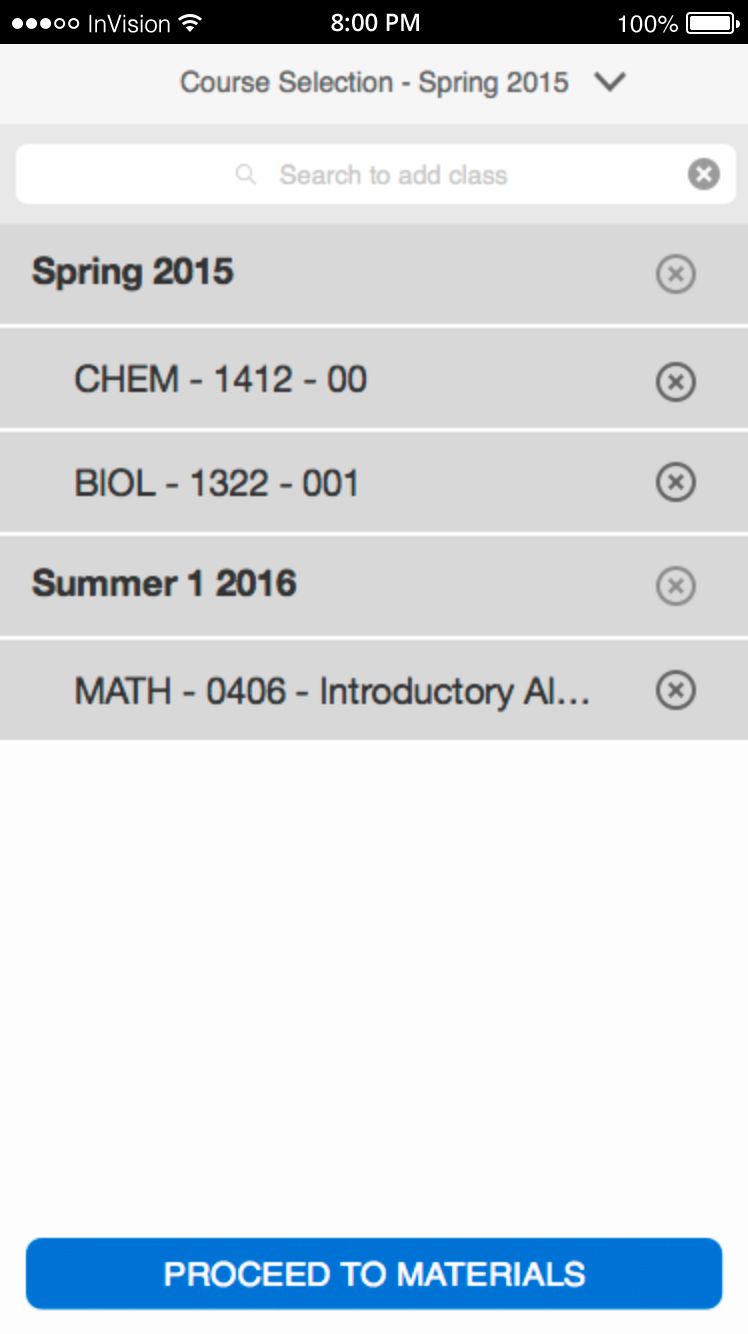Tap the InVision carrier label
The width and height of the screenshot is (748, 1334).
coord(130,22)
